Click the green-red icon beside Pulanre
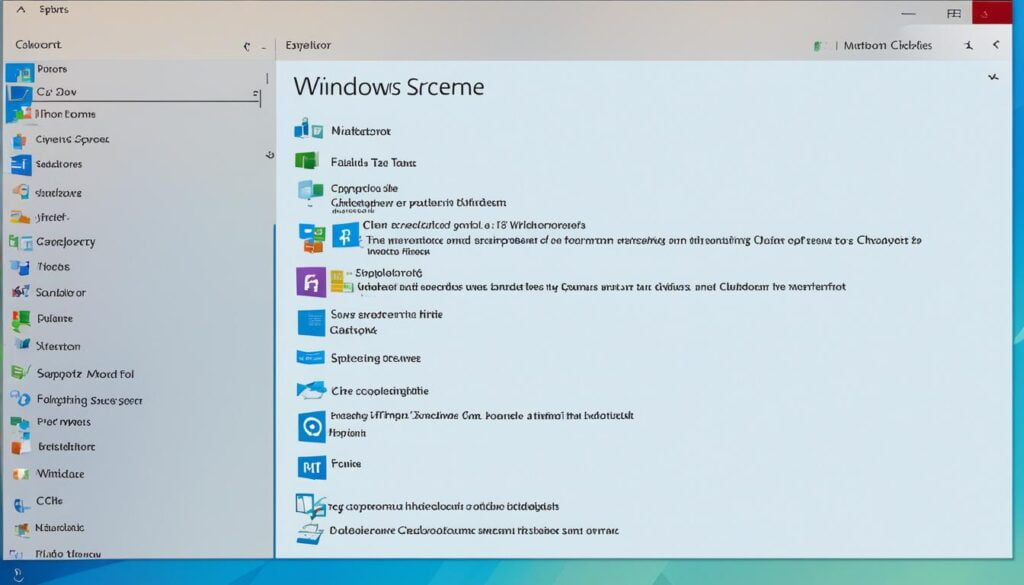 (x=21, y=319)
